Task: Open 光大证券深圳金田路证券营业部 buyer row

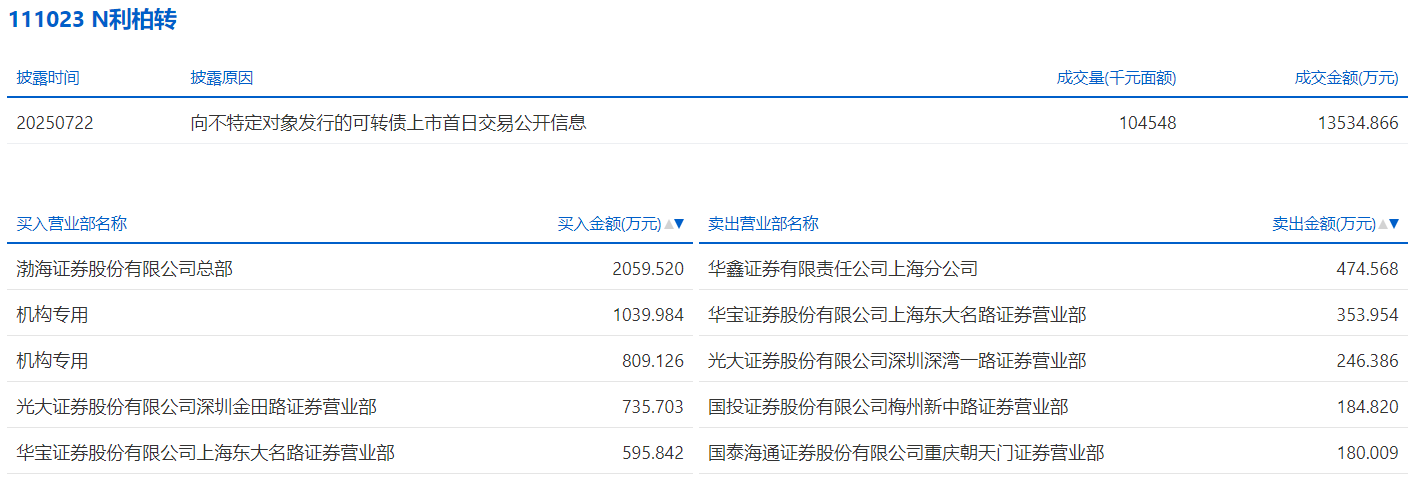Action: (x=197, y=407)
